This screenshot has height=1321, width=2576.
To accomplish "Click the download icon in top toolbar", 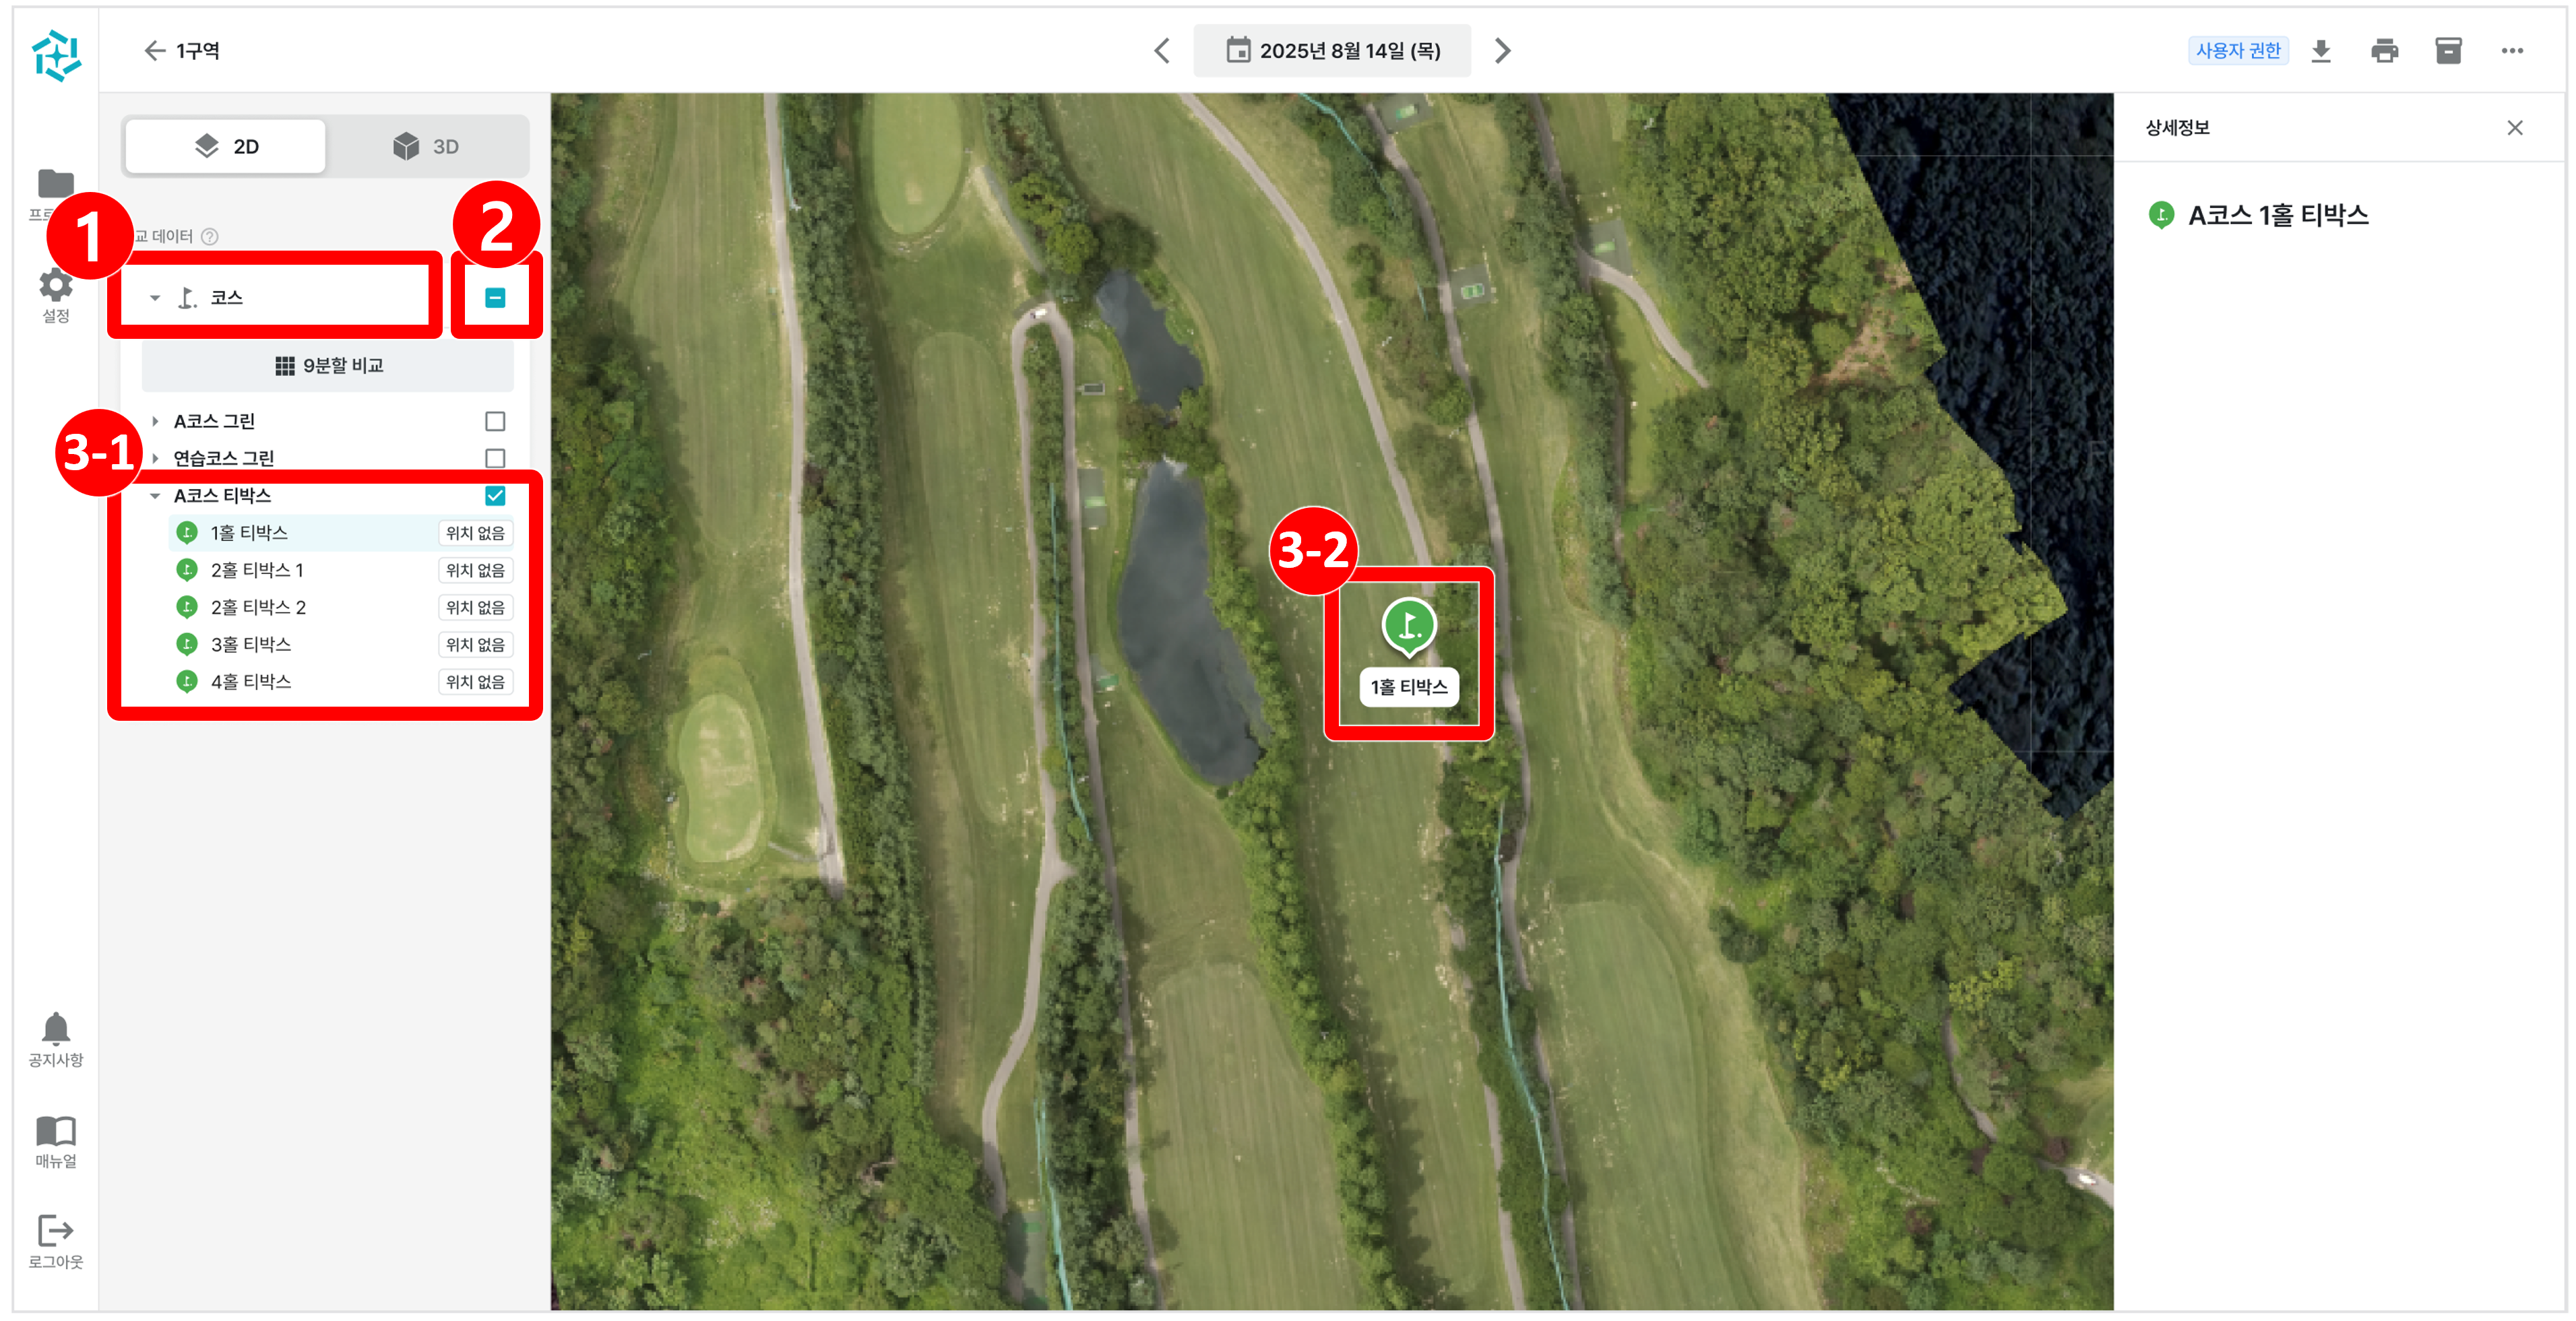I will 2321,51.
